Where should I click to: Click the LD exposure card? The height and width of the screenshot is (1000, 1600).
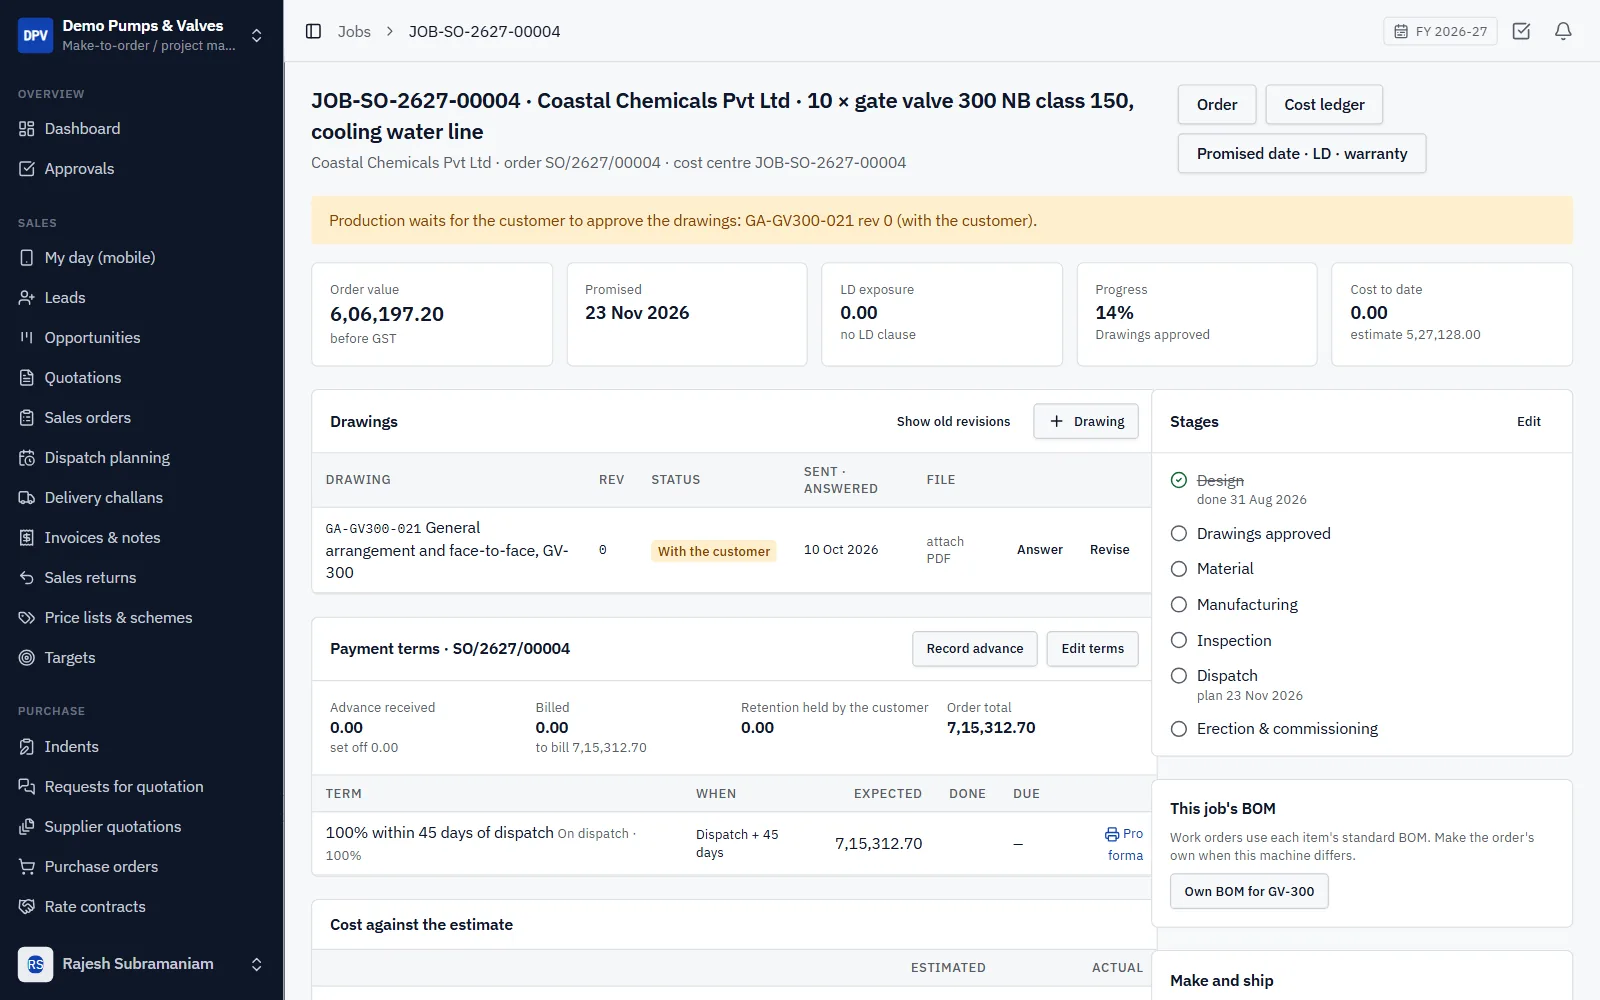coord(942,314)
